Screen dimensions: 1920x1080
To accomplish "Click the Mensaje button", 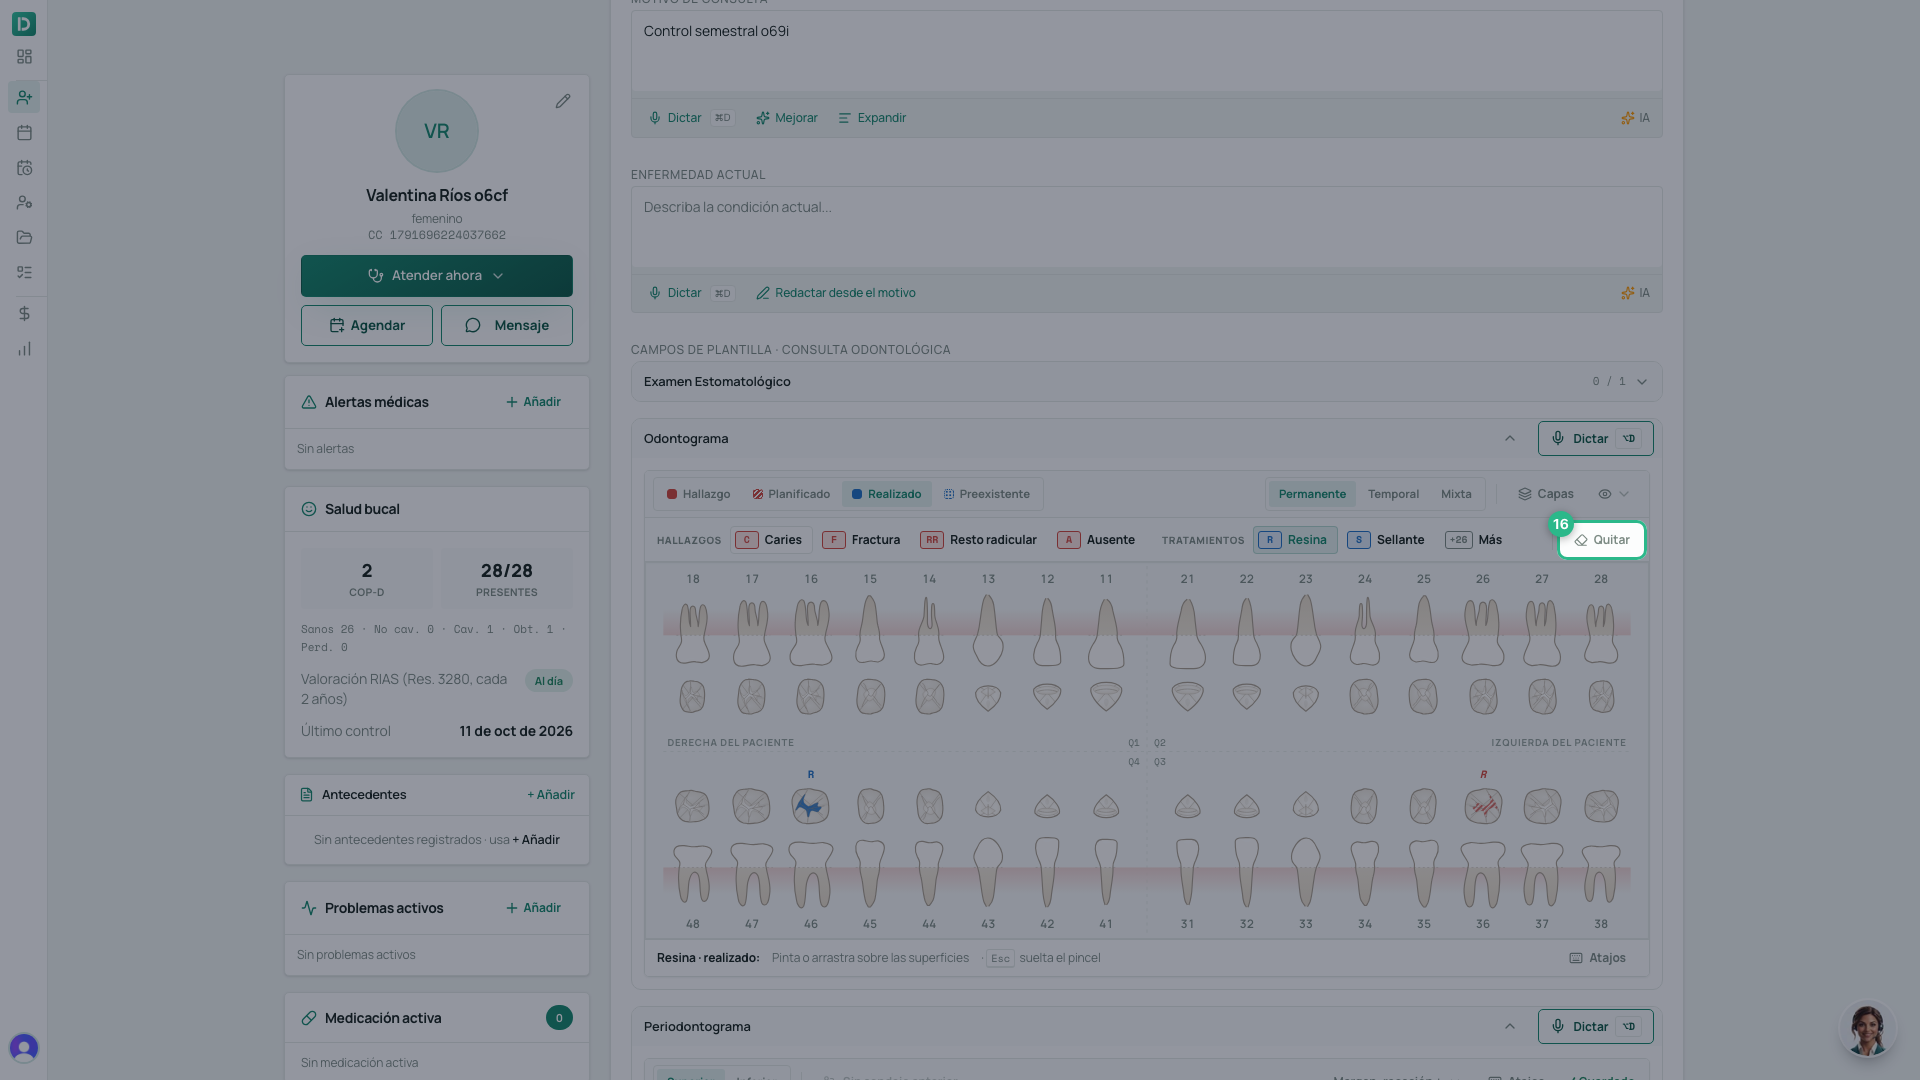I will (507, 326).
